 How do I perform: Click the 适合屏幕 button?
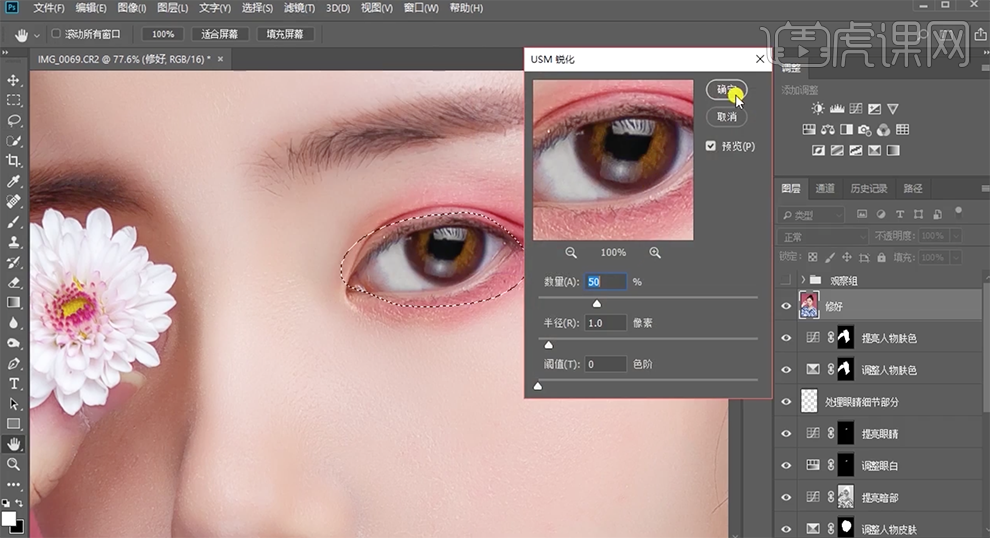pos(220,34)
